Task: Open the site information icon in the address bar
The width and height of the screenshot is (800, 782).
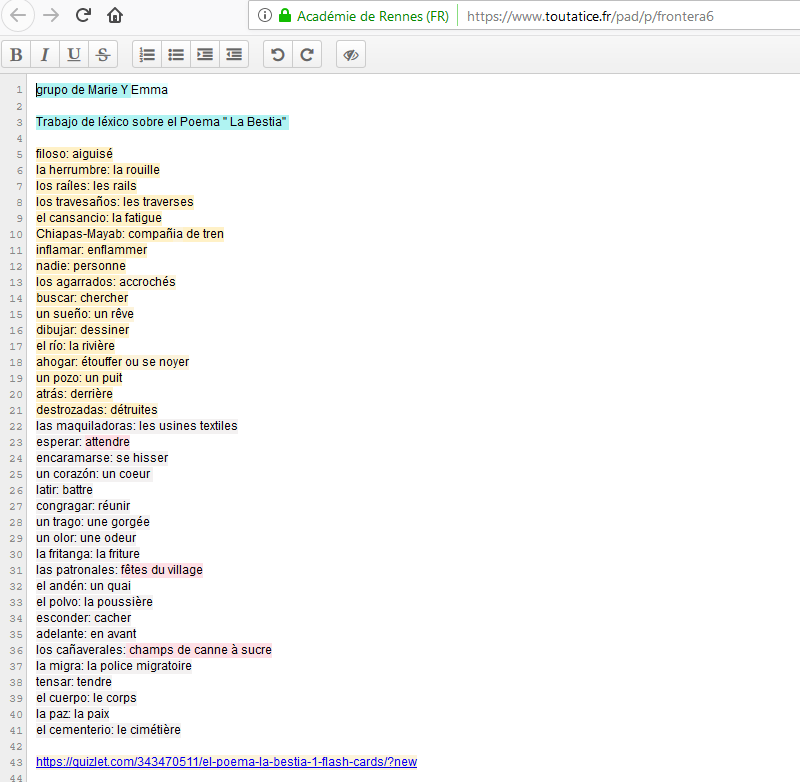Action: [x=264, y=16]
